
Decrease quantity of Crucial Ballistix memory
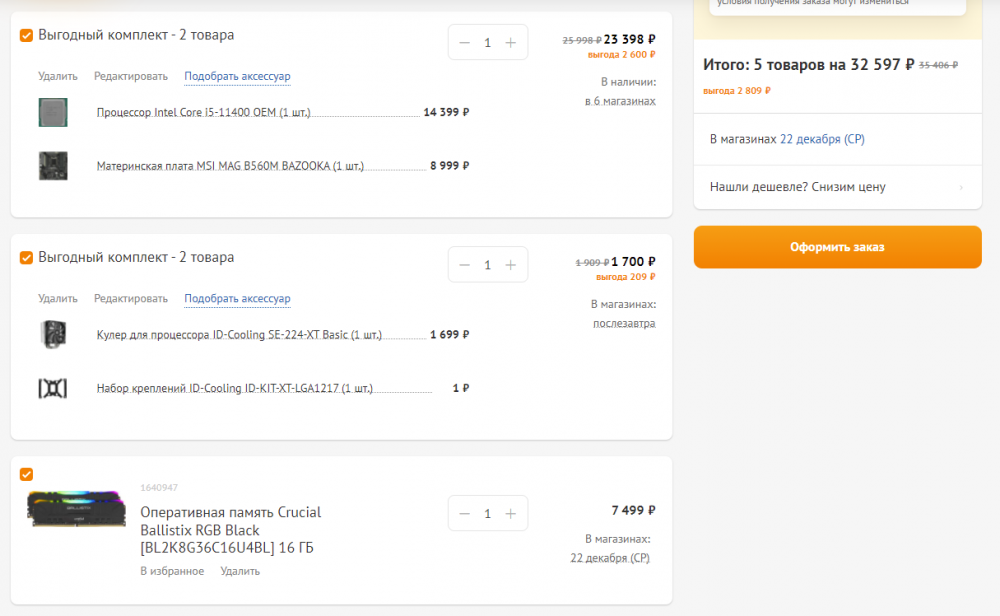464,513
